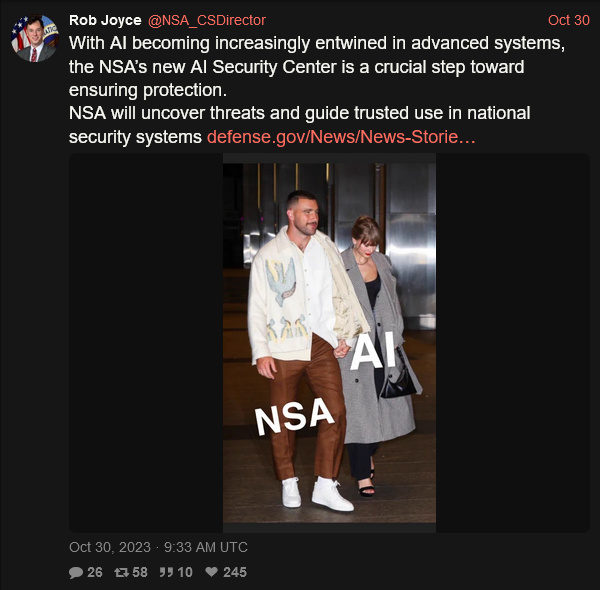Select the Oct 30, 2023 9:33 AM timestamp

158,547
